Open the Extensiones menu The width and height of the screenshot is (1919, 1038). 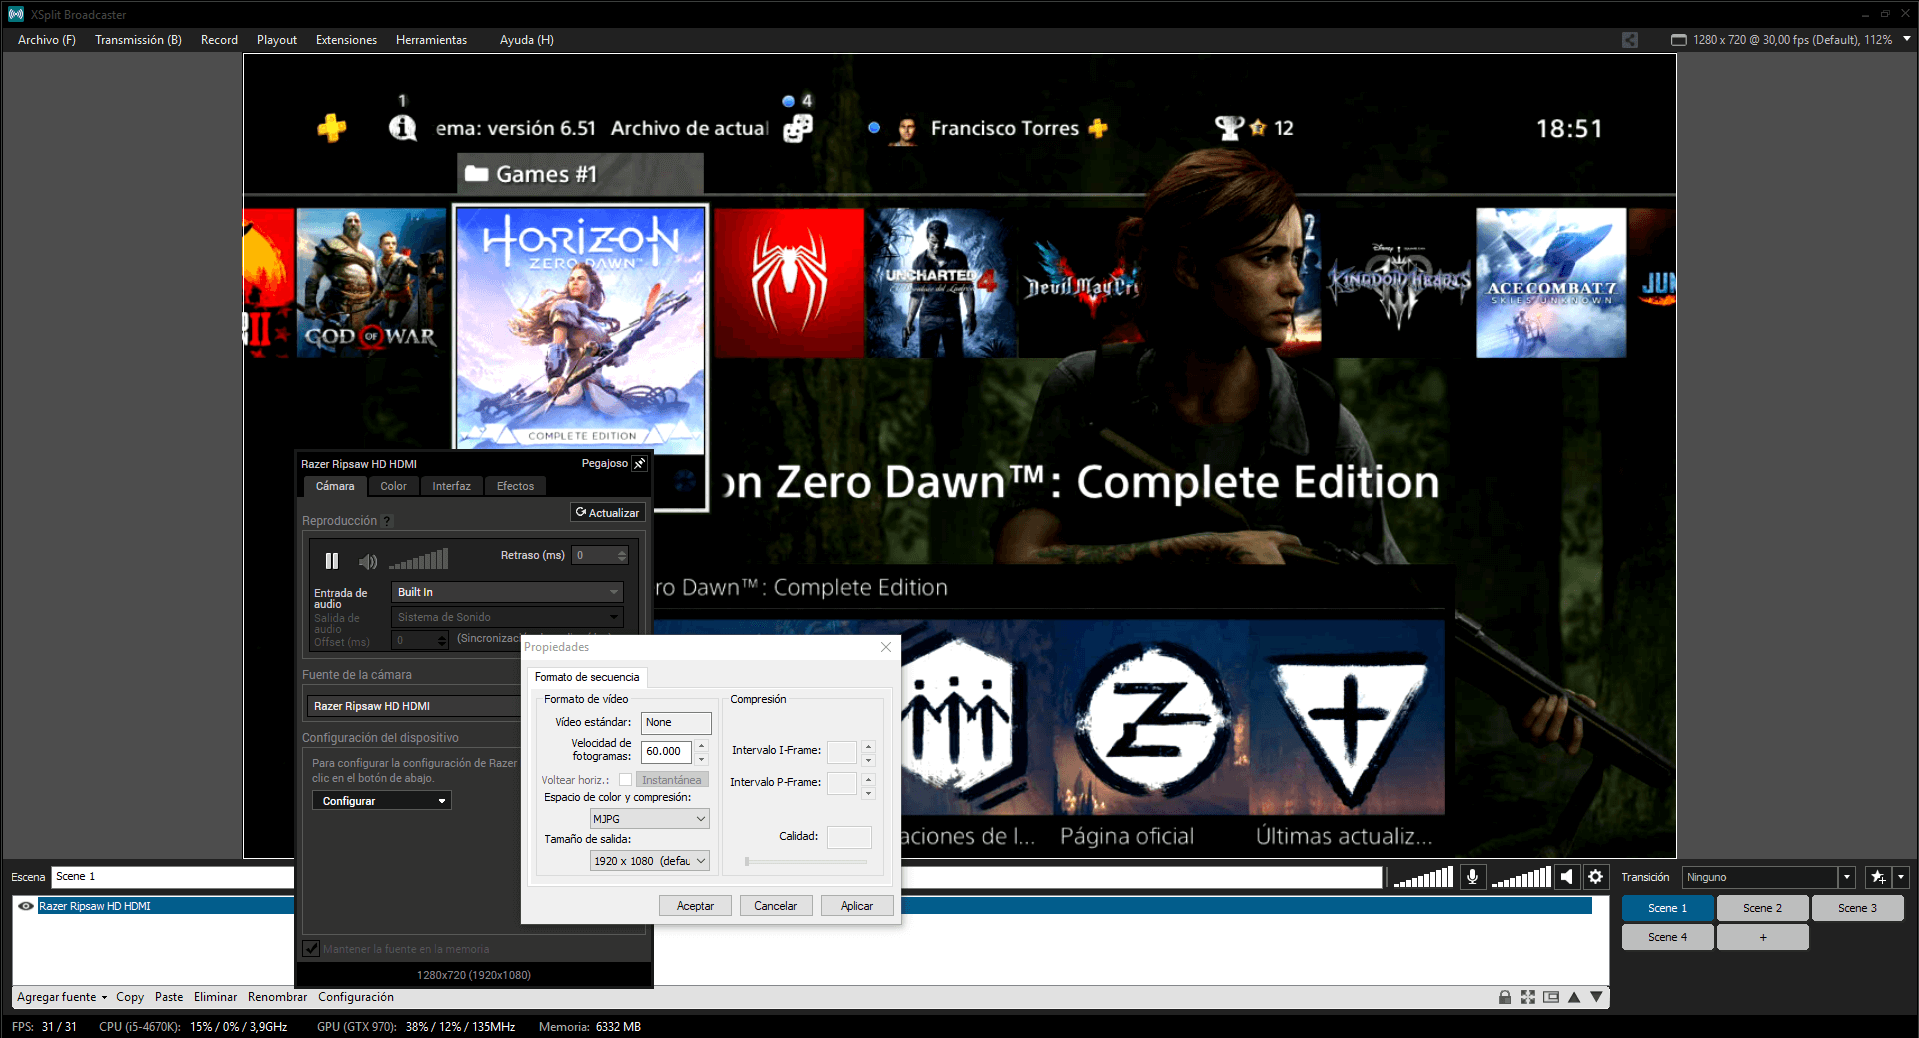click(346, 40)
